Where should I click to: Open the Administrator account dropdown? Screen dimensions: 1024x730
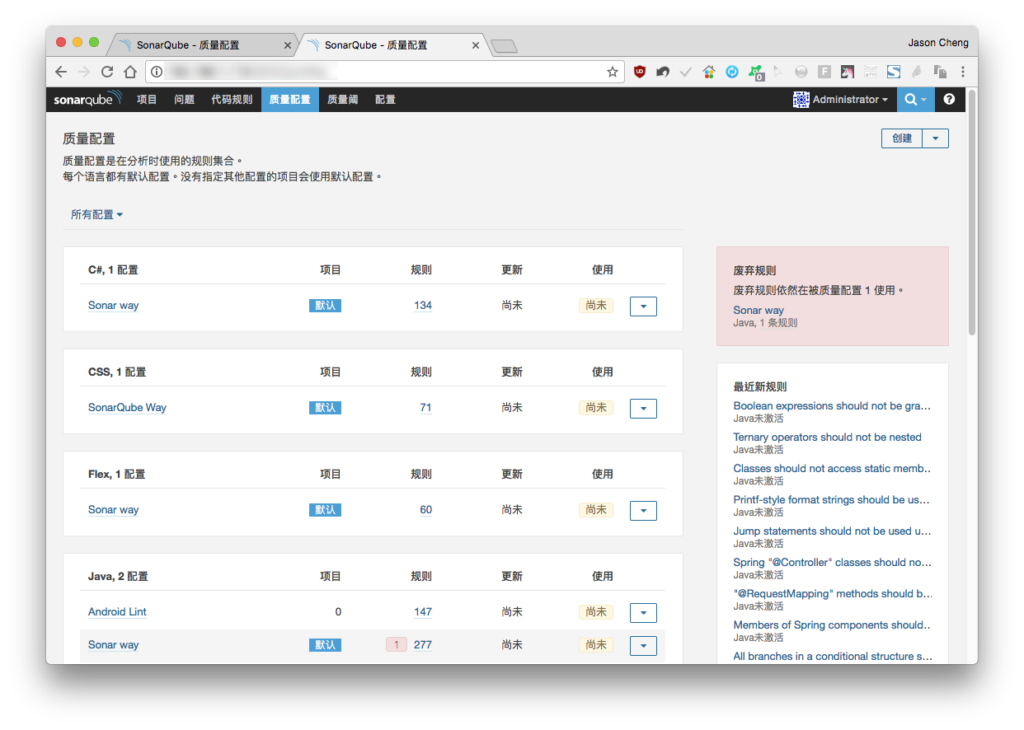coord(840,99)
